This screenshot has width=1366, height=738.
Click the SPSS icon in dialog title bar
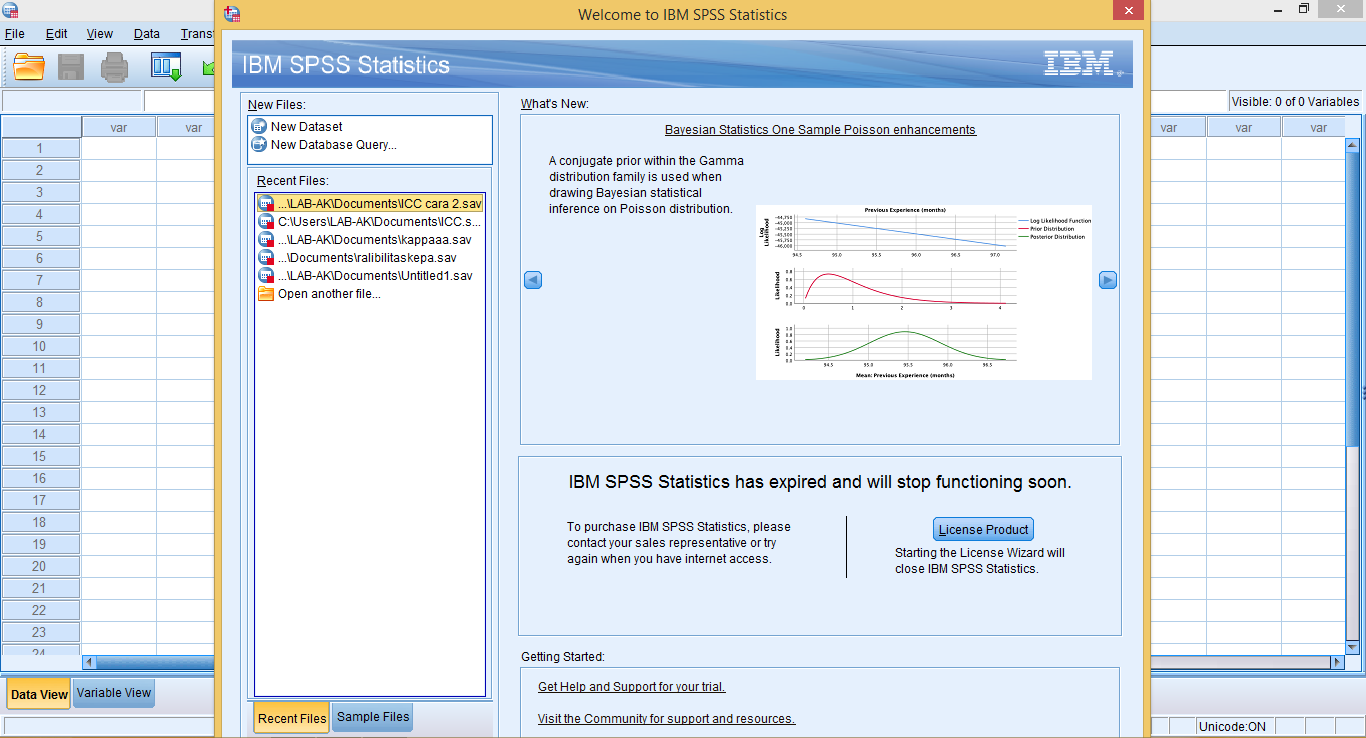[x=232, y=14]
